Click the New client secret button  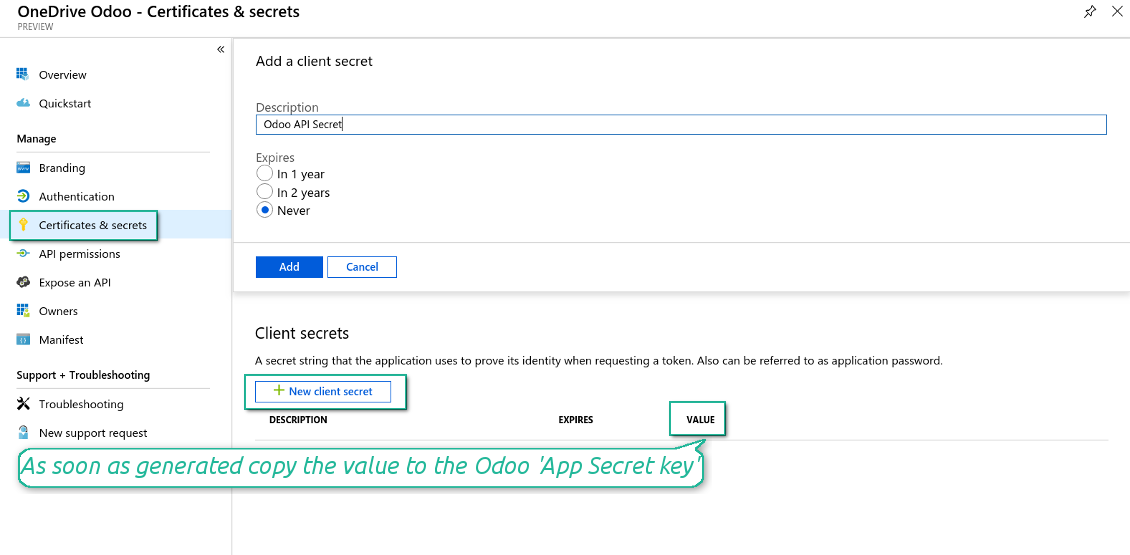pos(323,392)
